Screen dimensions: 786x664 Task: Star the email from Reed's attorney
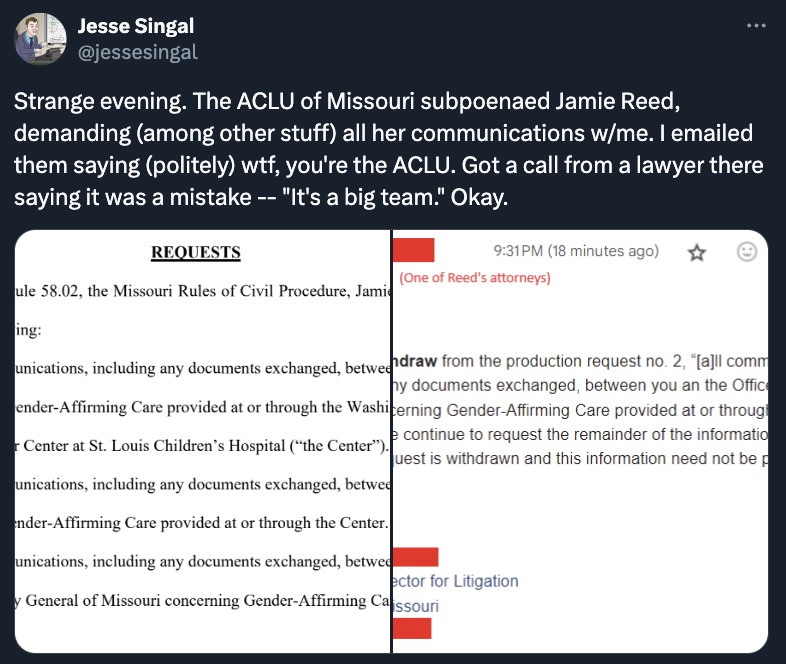coord(697,253)
